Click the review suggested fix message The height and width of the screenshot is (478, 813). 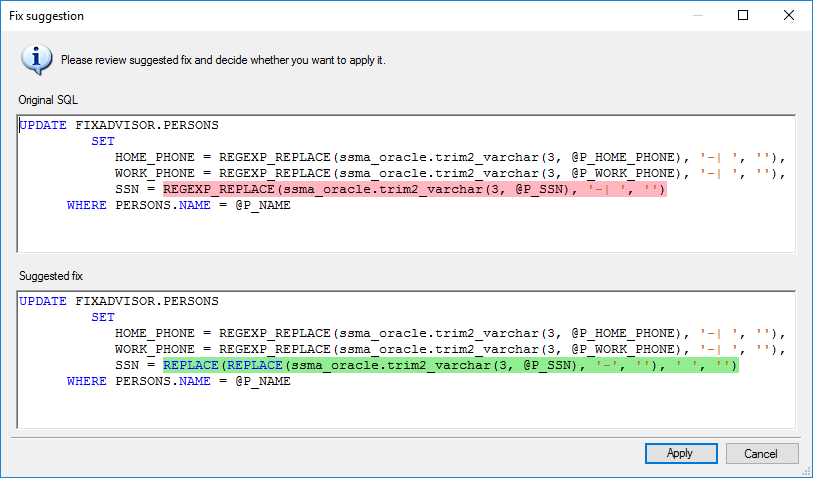(x=223, y=60)
